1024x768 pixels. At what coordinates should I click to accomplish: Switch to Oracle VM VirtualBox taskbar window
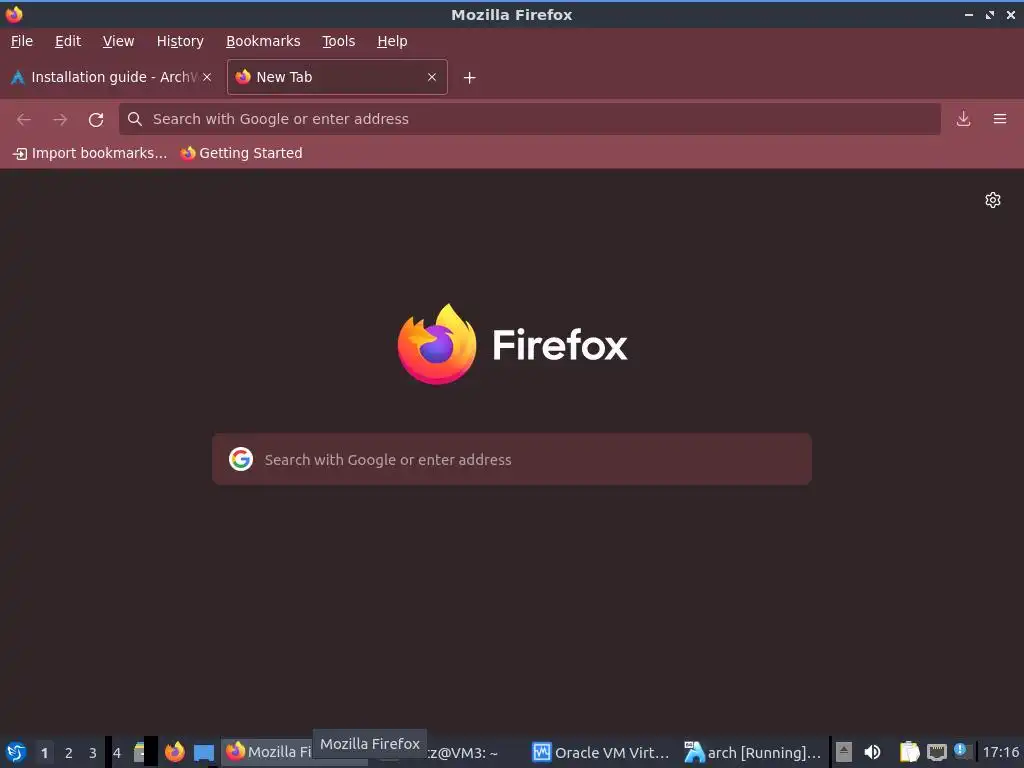(601, 752)
